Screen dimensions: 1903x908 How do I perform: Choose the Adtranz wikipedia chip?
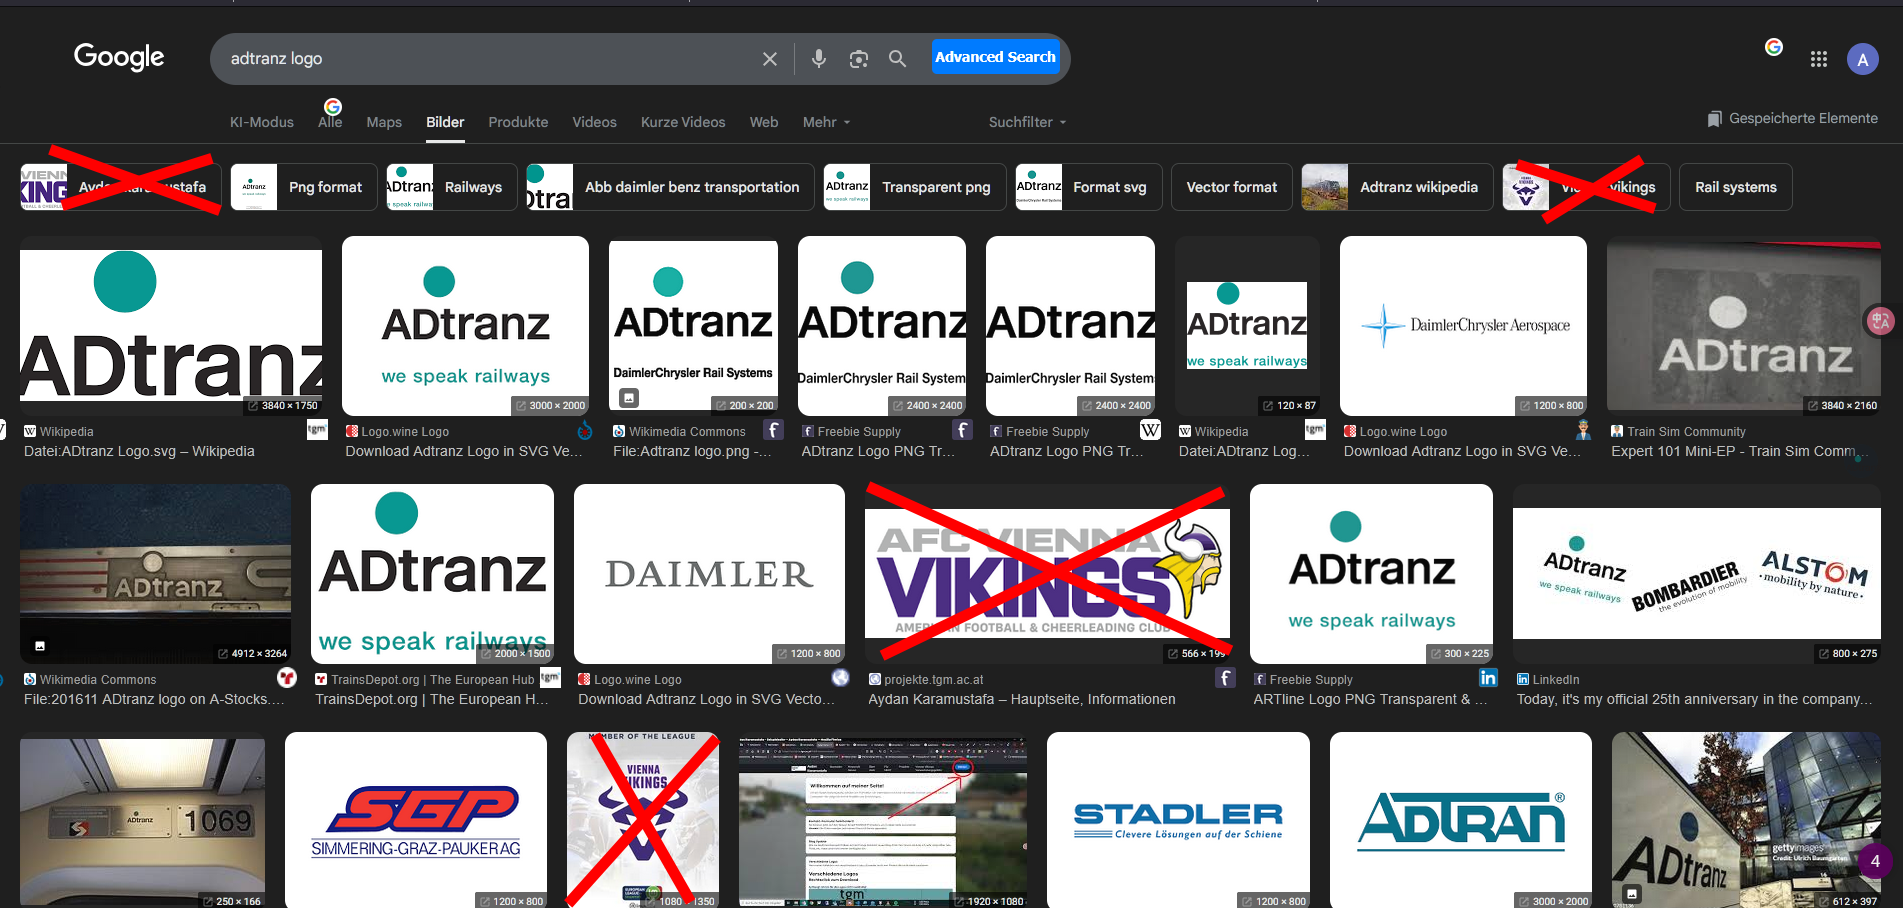[x=1398, y=187]
